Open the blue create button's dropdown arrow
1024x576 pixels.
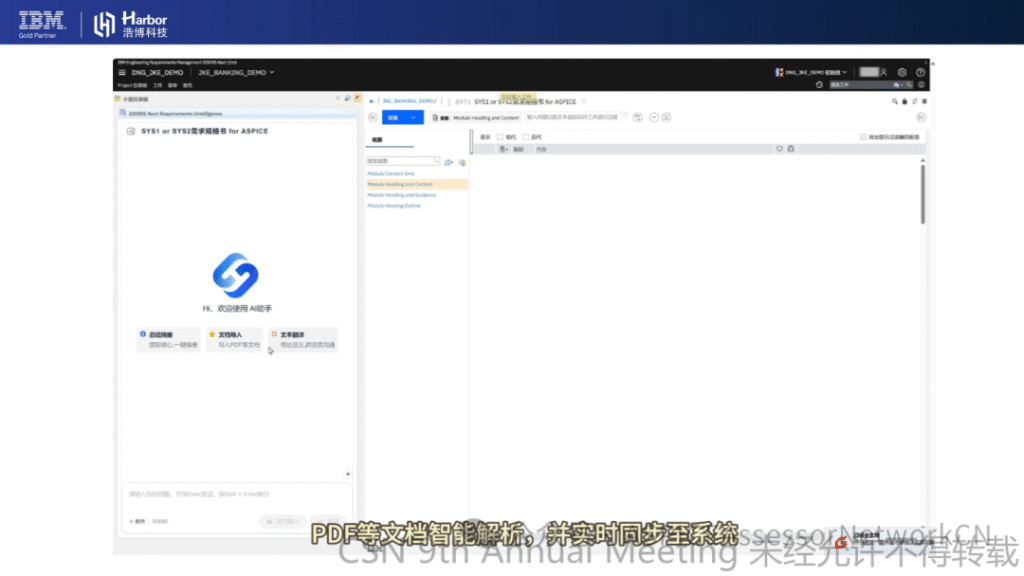[415, 118]
